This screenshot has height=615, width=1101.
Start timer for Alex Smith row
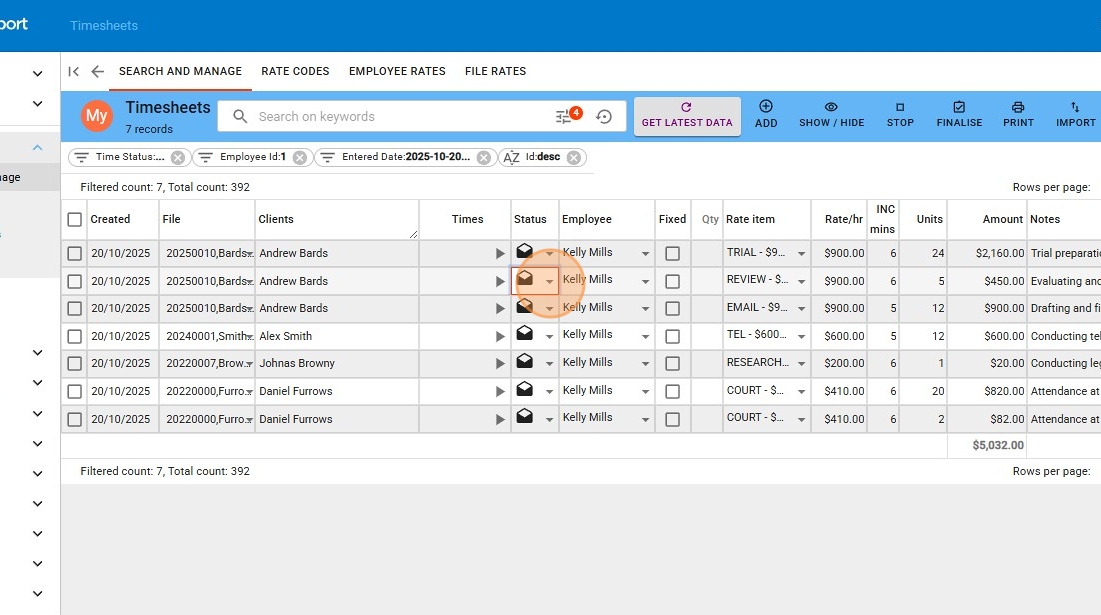500,337
